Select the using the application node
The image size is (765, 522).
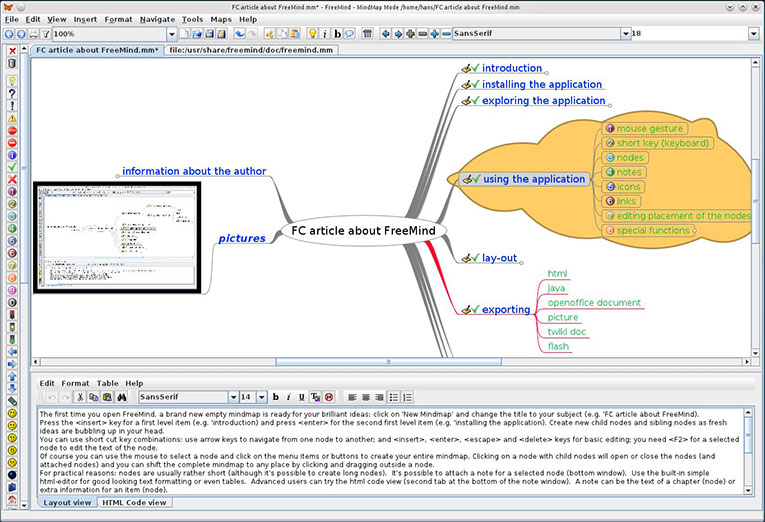[x=524, y=179]
